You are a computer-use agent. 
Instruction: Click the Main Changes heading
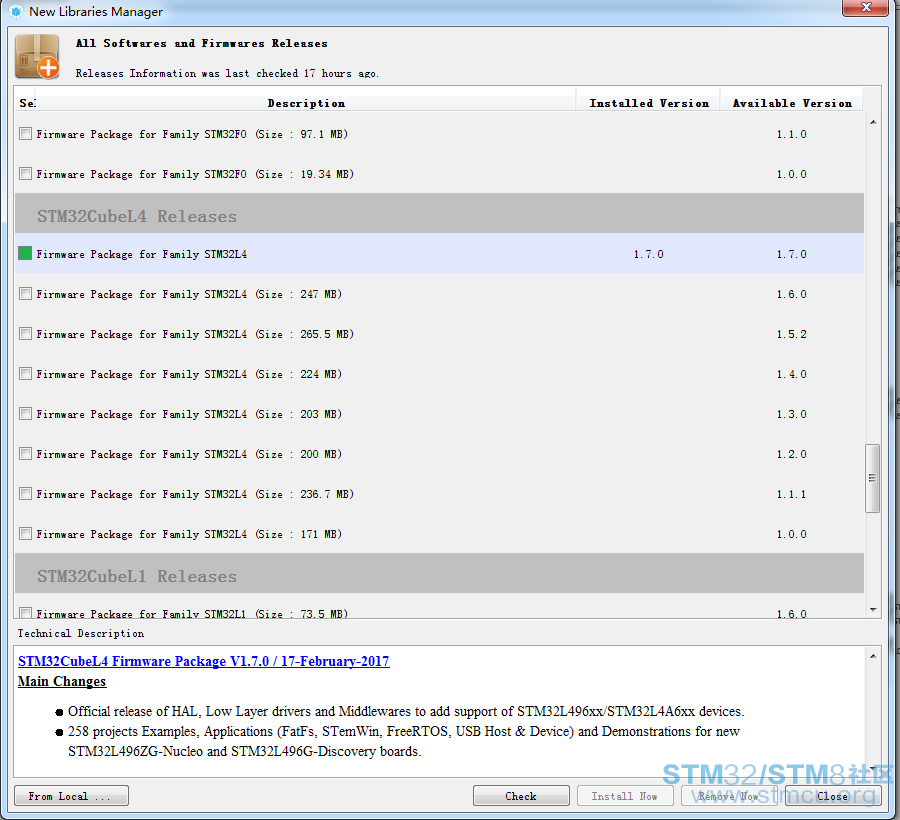pos(62,681)
